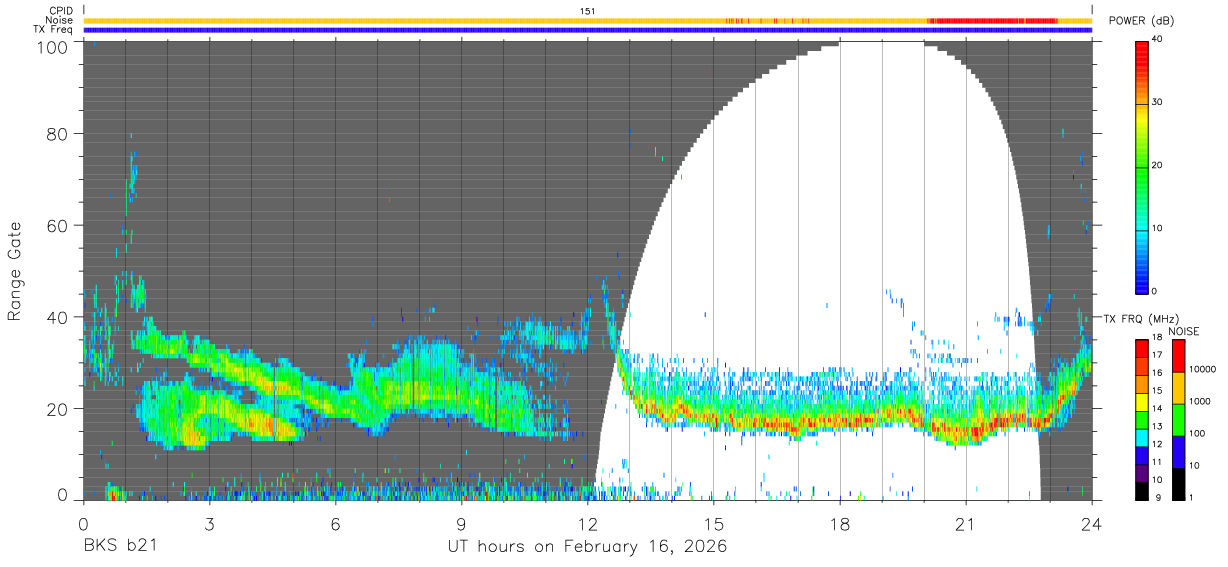Click the 14 MHz label in the frequency legend

click(1157, 409)
